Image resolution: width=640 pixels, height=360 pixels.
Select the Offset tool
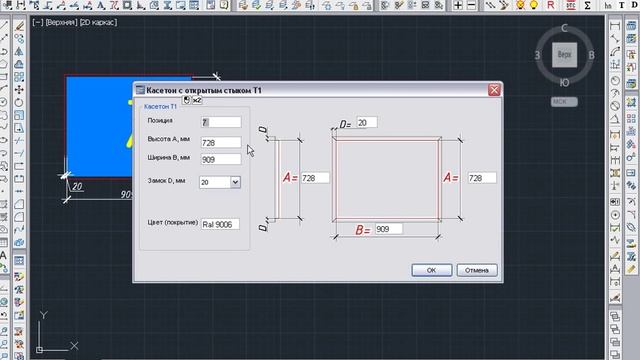19,64
